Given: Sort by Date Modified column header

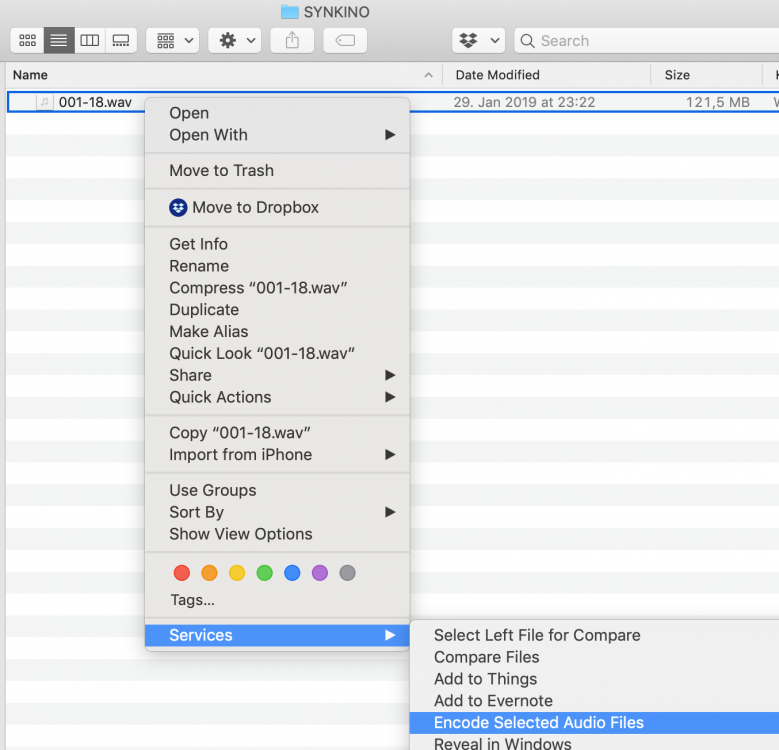Looking at the screenshot, I should (x=497, y=75).
